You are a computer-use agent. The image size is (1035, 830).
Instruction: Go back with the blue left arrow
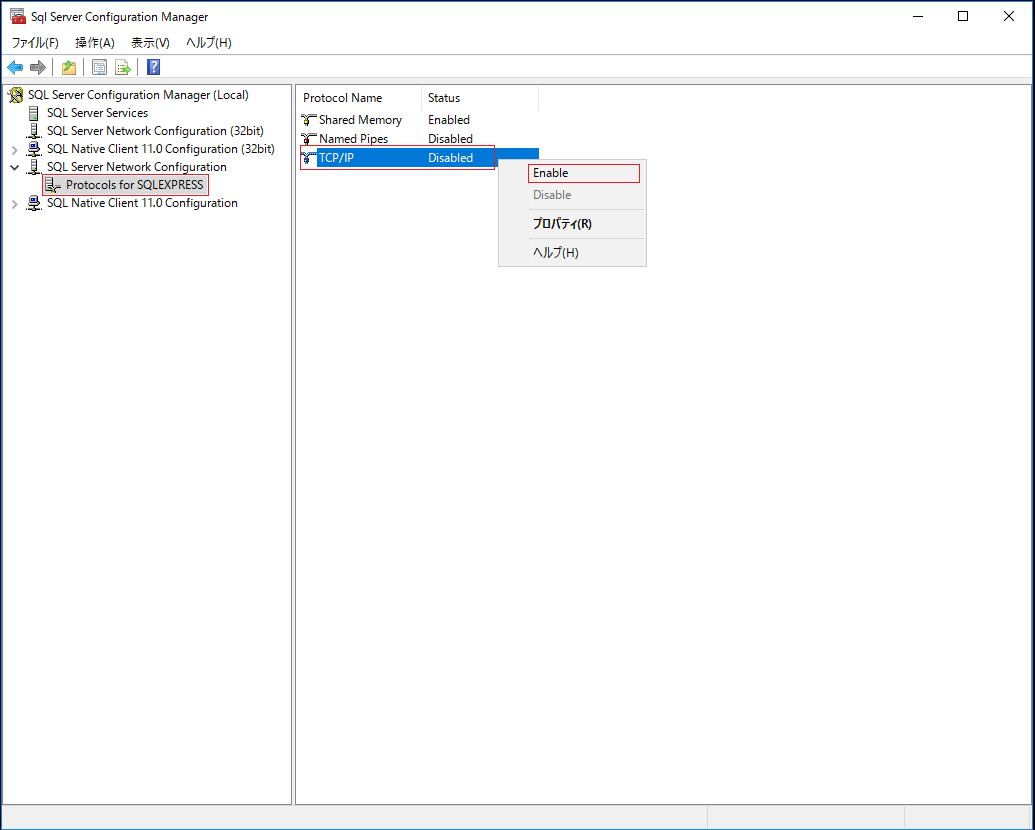[x=15, y=67]
